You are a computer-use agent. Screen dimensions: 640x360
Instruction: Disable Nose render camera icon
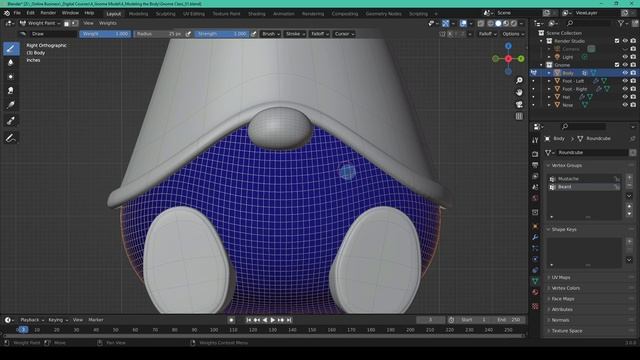(x=633, y=105)
